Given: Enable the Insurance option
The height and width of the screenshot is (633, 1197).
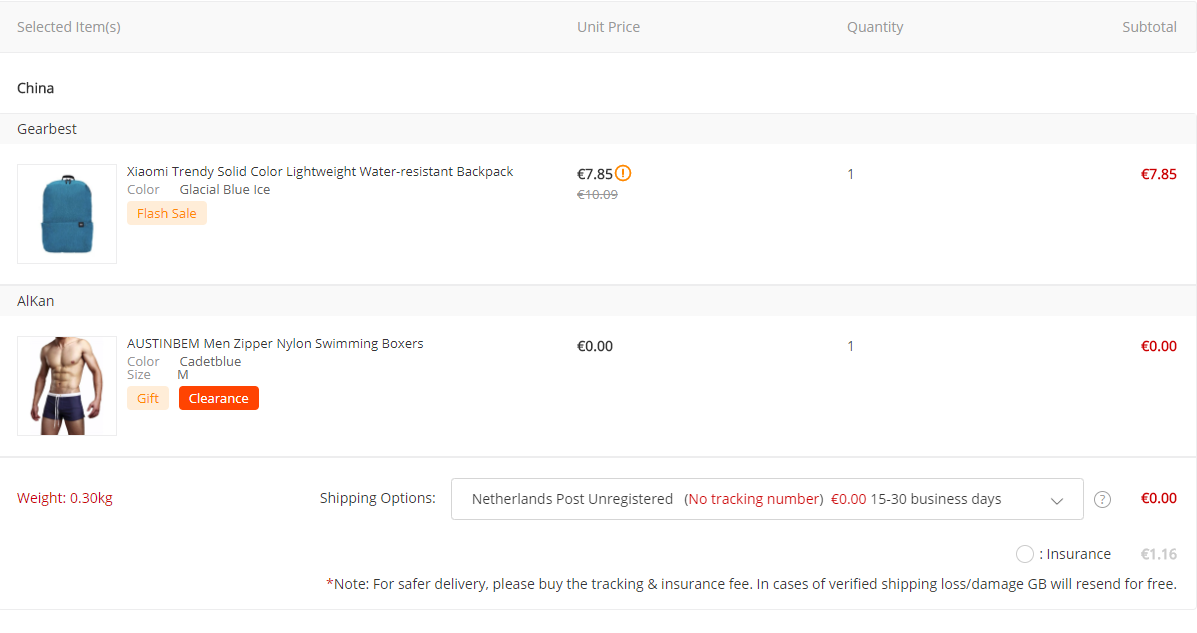Looking at the screenshot, I should point(1024,554).
